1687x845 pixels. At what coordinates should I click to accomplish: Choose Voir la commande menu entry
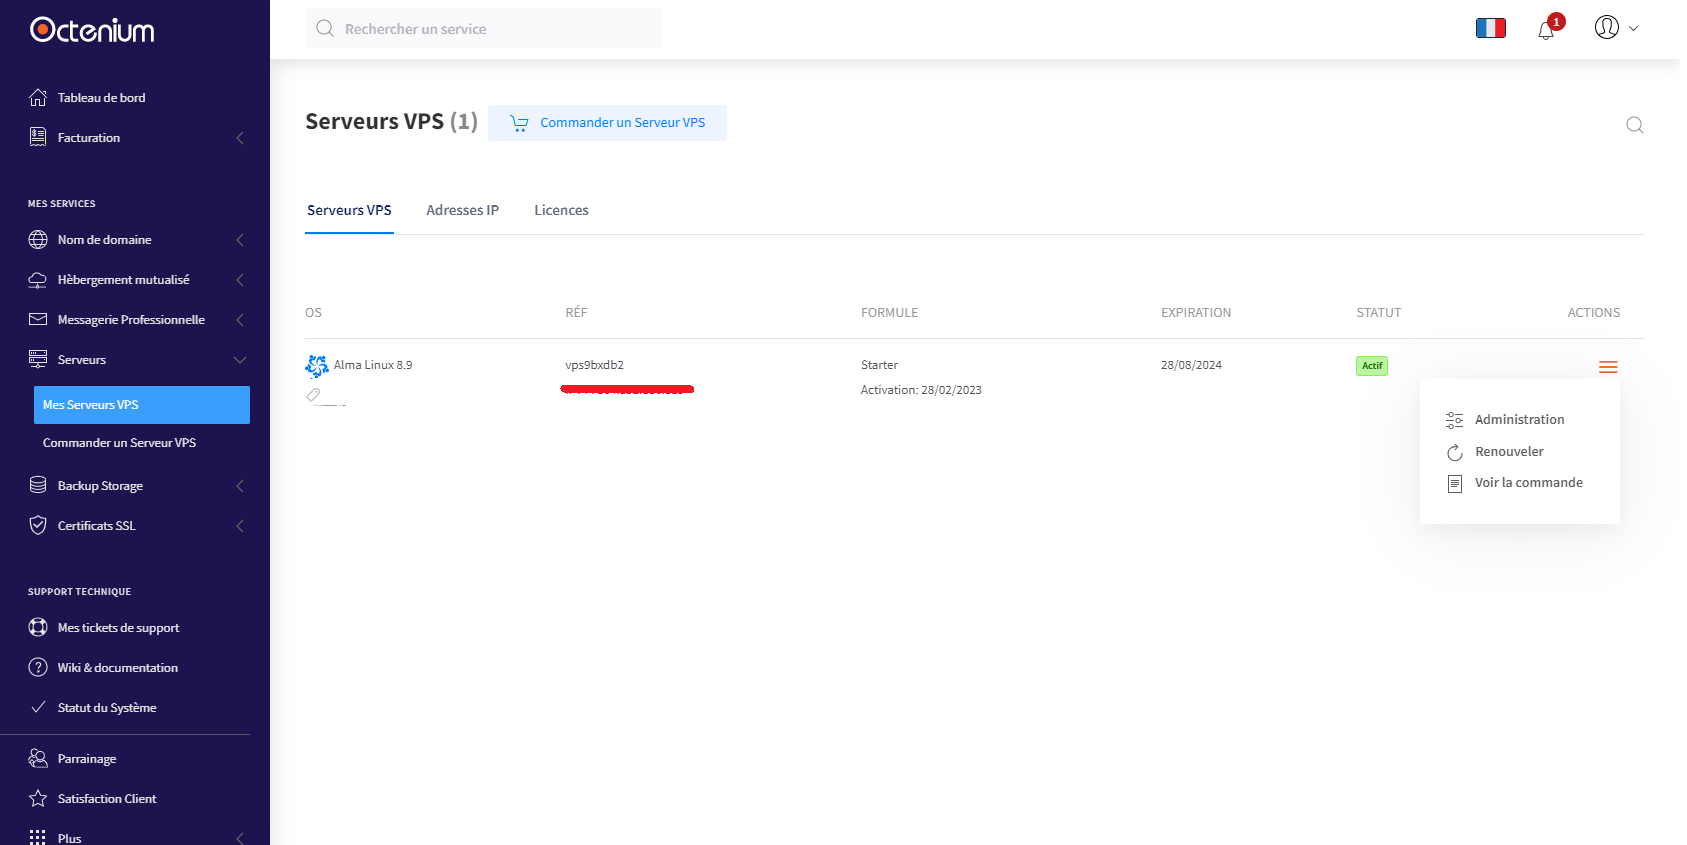tap(1528, 482)
